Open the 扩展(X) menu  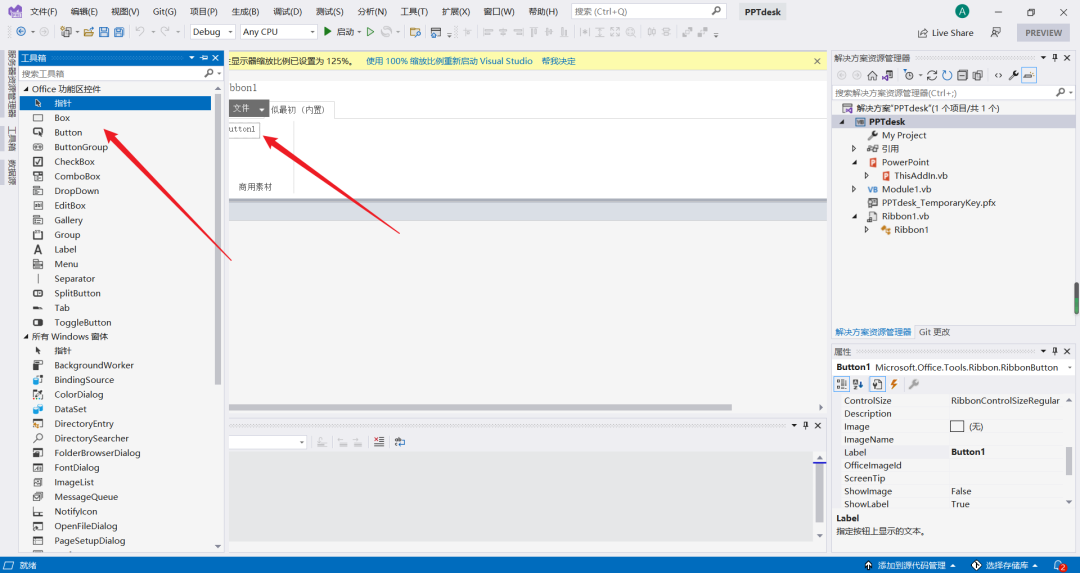456,12
